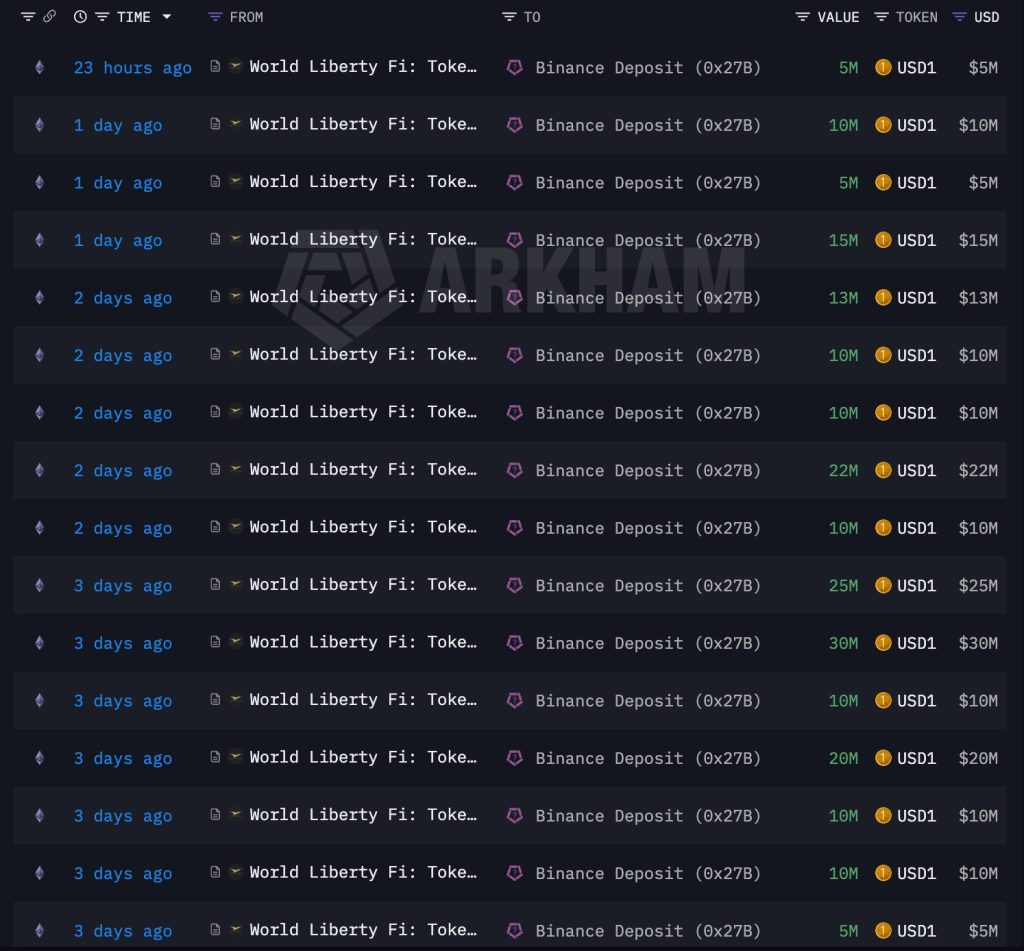Click the USD1 token label in 22M row
The width and height of the screenshot is (1024, 951).
[x=916, y=470]
